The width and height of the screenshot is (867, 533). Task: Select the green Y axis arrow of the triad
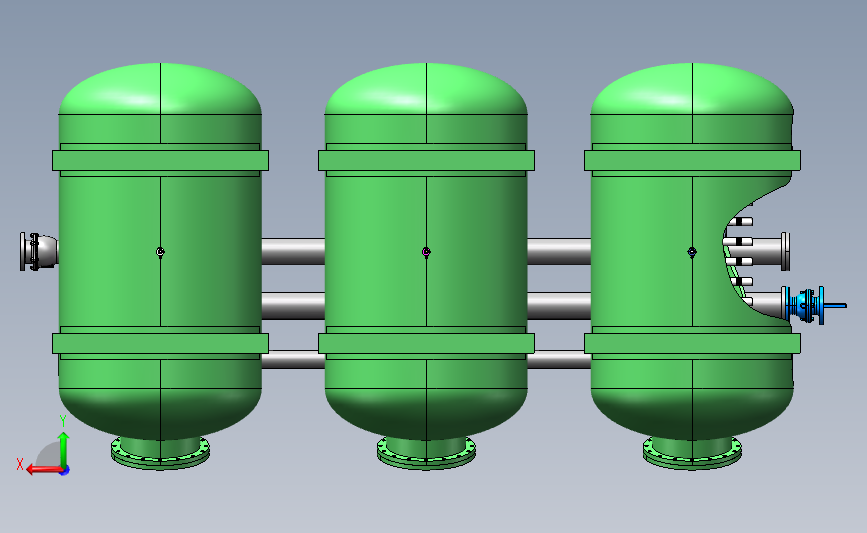[64, 450]
